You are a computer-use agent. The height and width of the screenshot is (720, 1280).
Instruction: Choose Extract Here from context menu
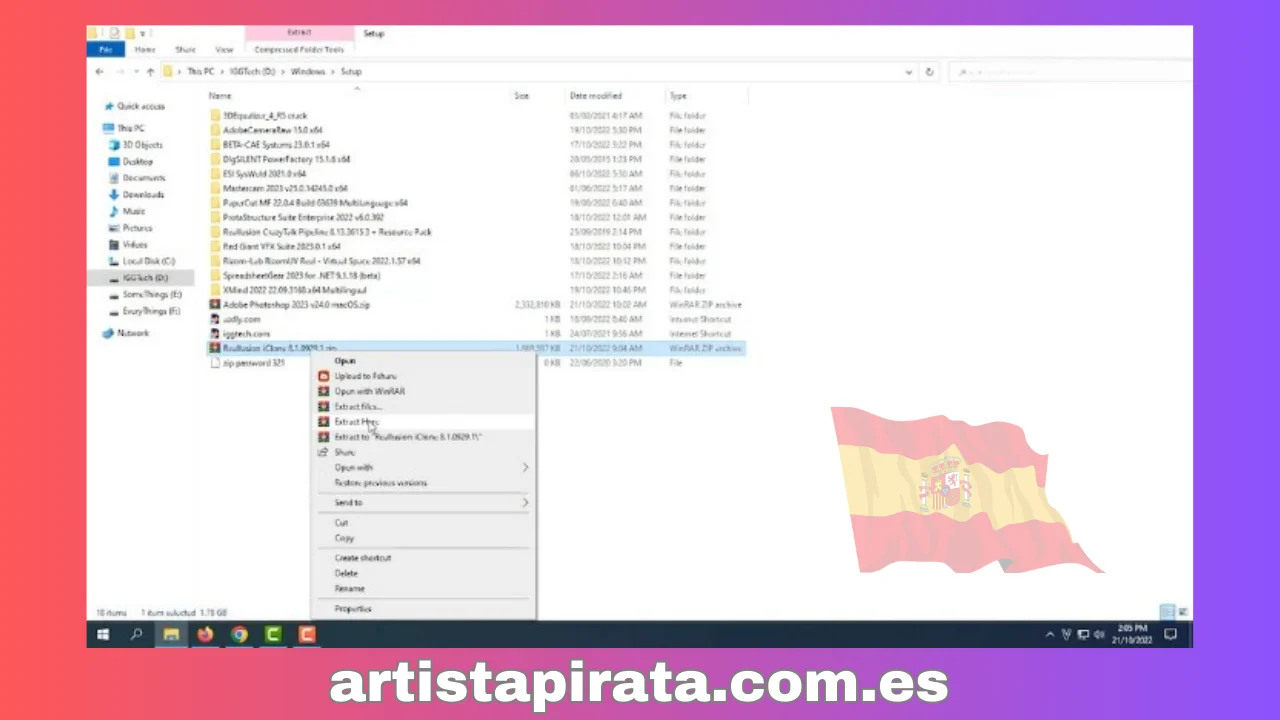tap(424, 422)
